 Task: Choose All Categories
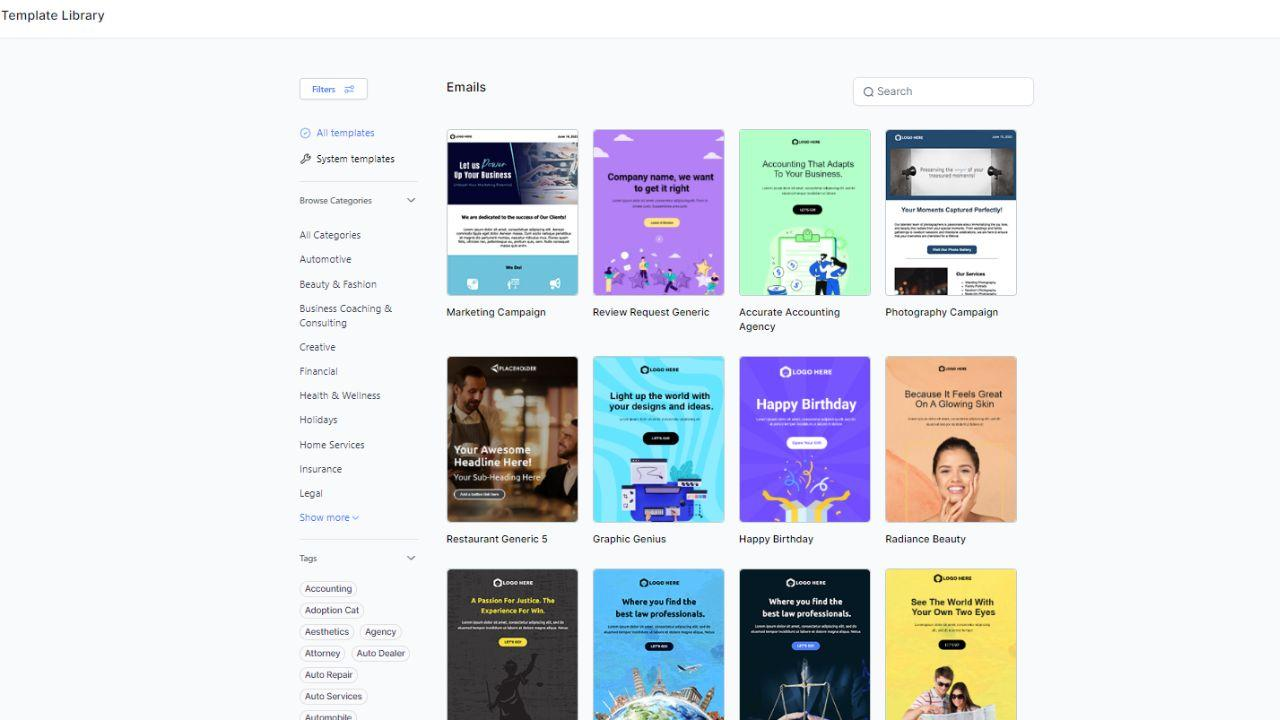point(330,235)
